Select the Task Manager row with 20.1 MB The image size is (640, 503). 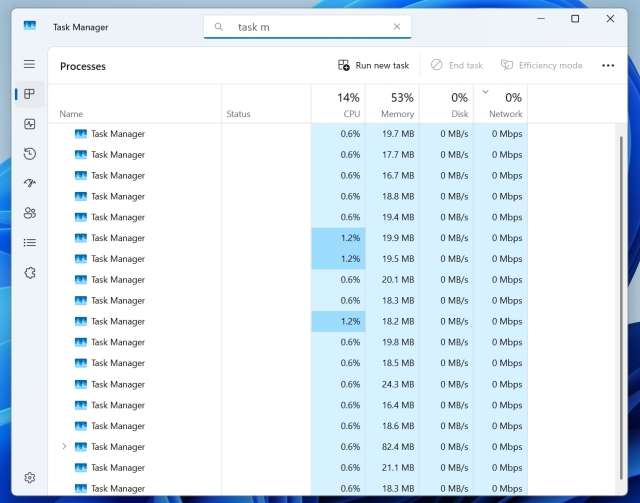pyautogui.click(x=288, y=279)
